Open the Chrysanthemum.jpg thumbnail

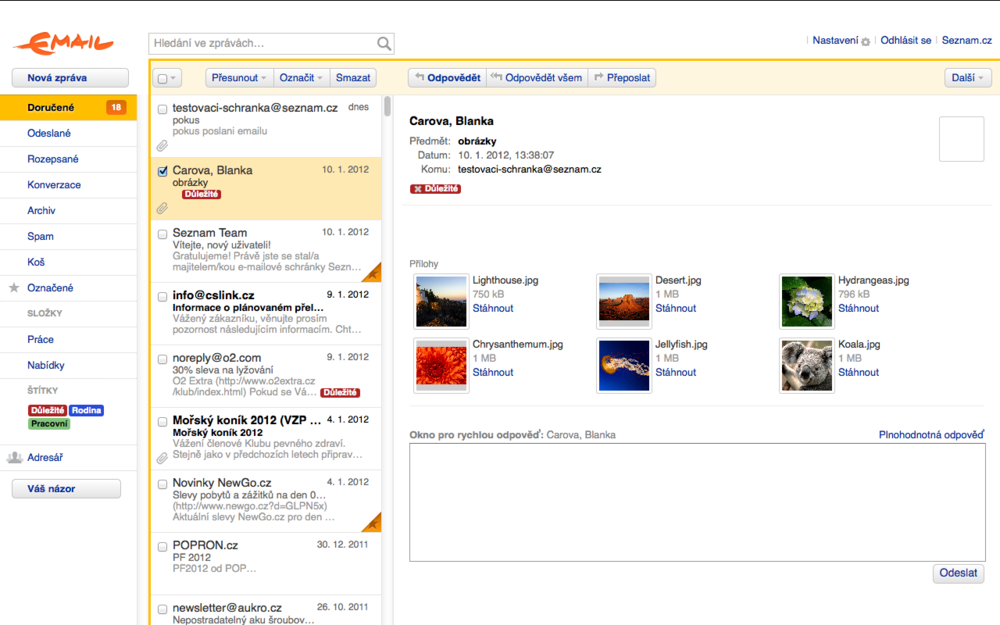(441, 365)
